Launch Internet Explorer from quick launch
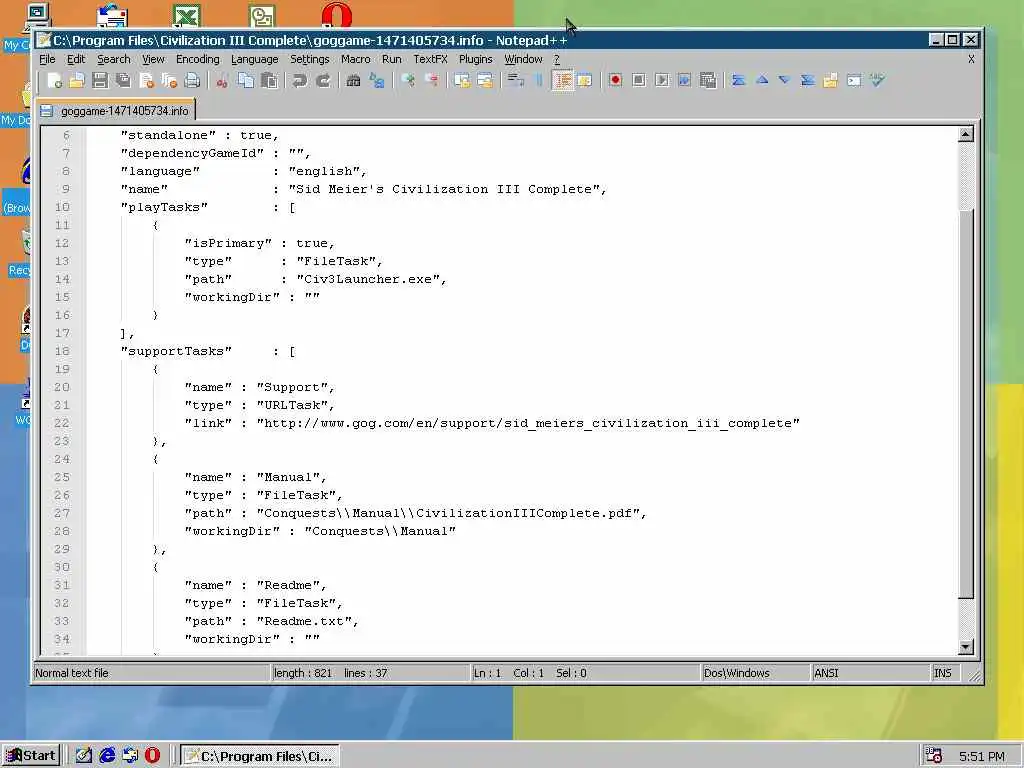 point(107,756)
